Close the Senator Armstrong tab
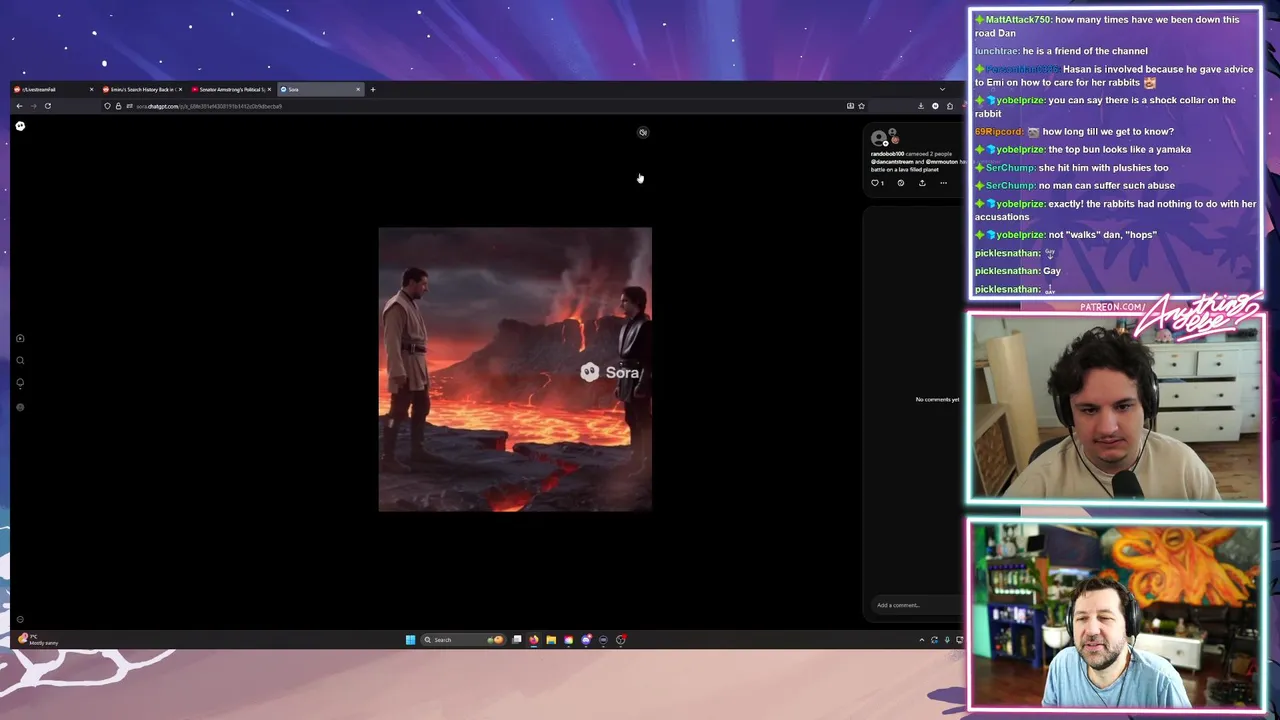Screen dimensions: 1280x720 point(269,89)
